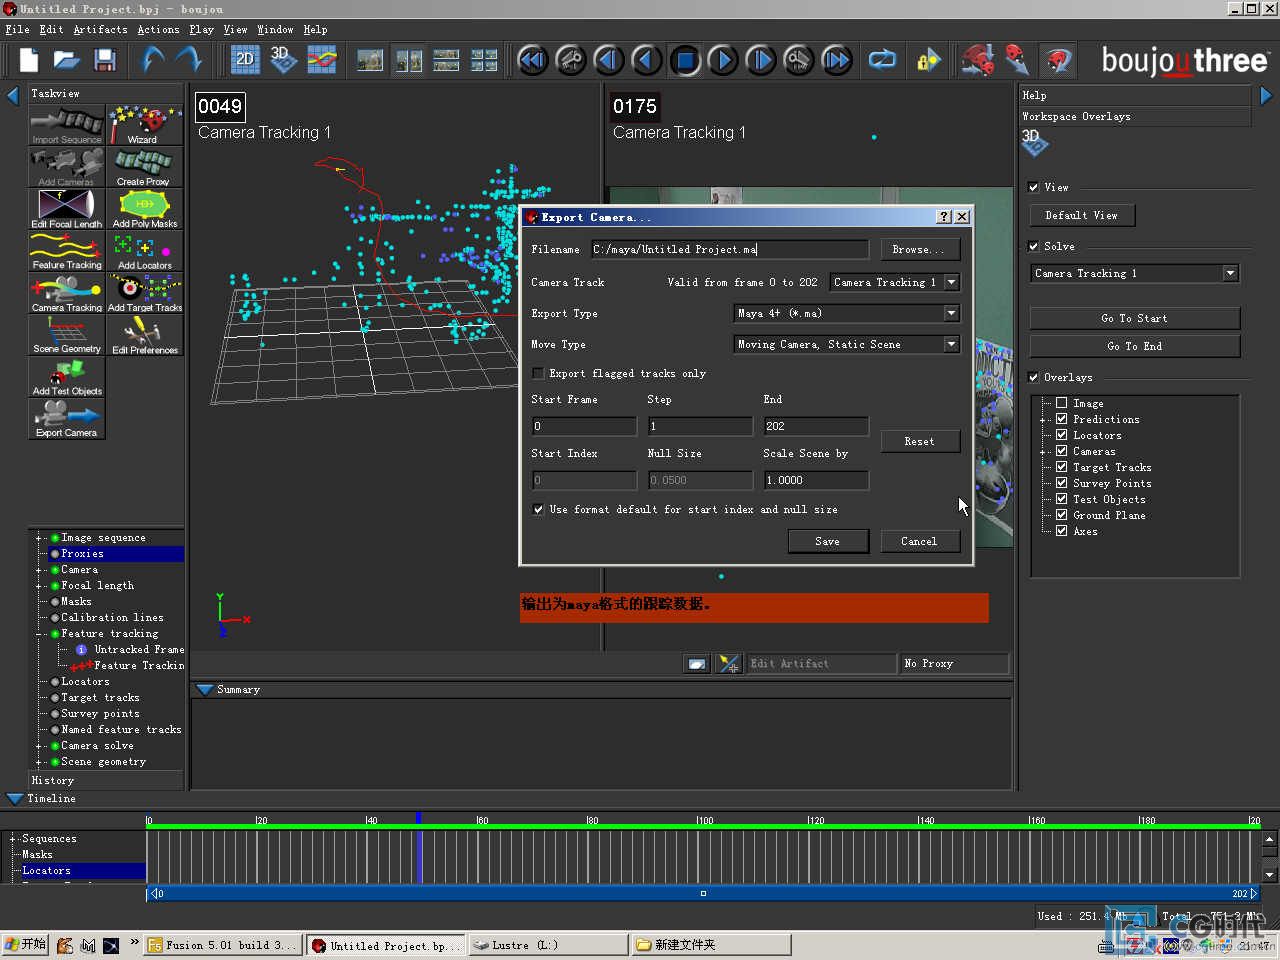Expand the Image sequence tree node
This screenshot has width=1280, height=960.
coord(39,538)
